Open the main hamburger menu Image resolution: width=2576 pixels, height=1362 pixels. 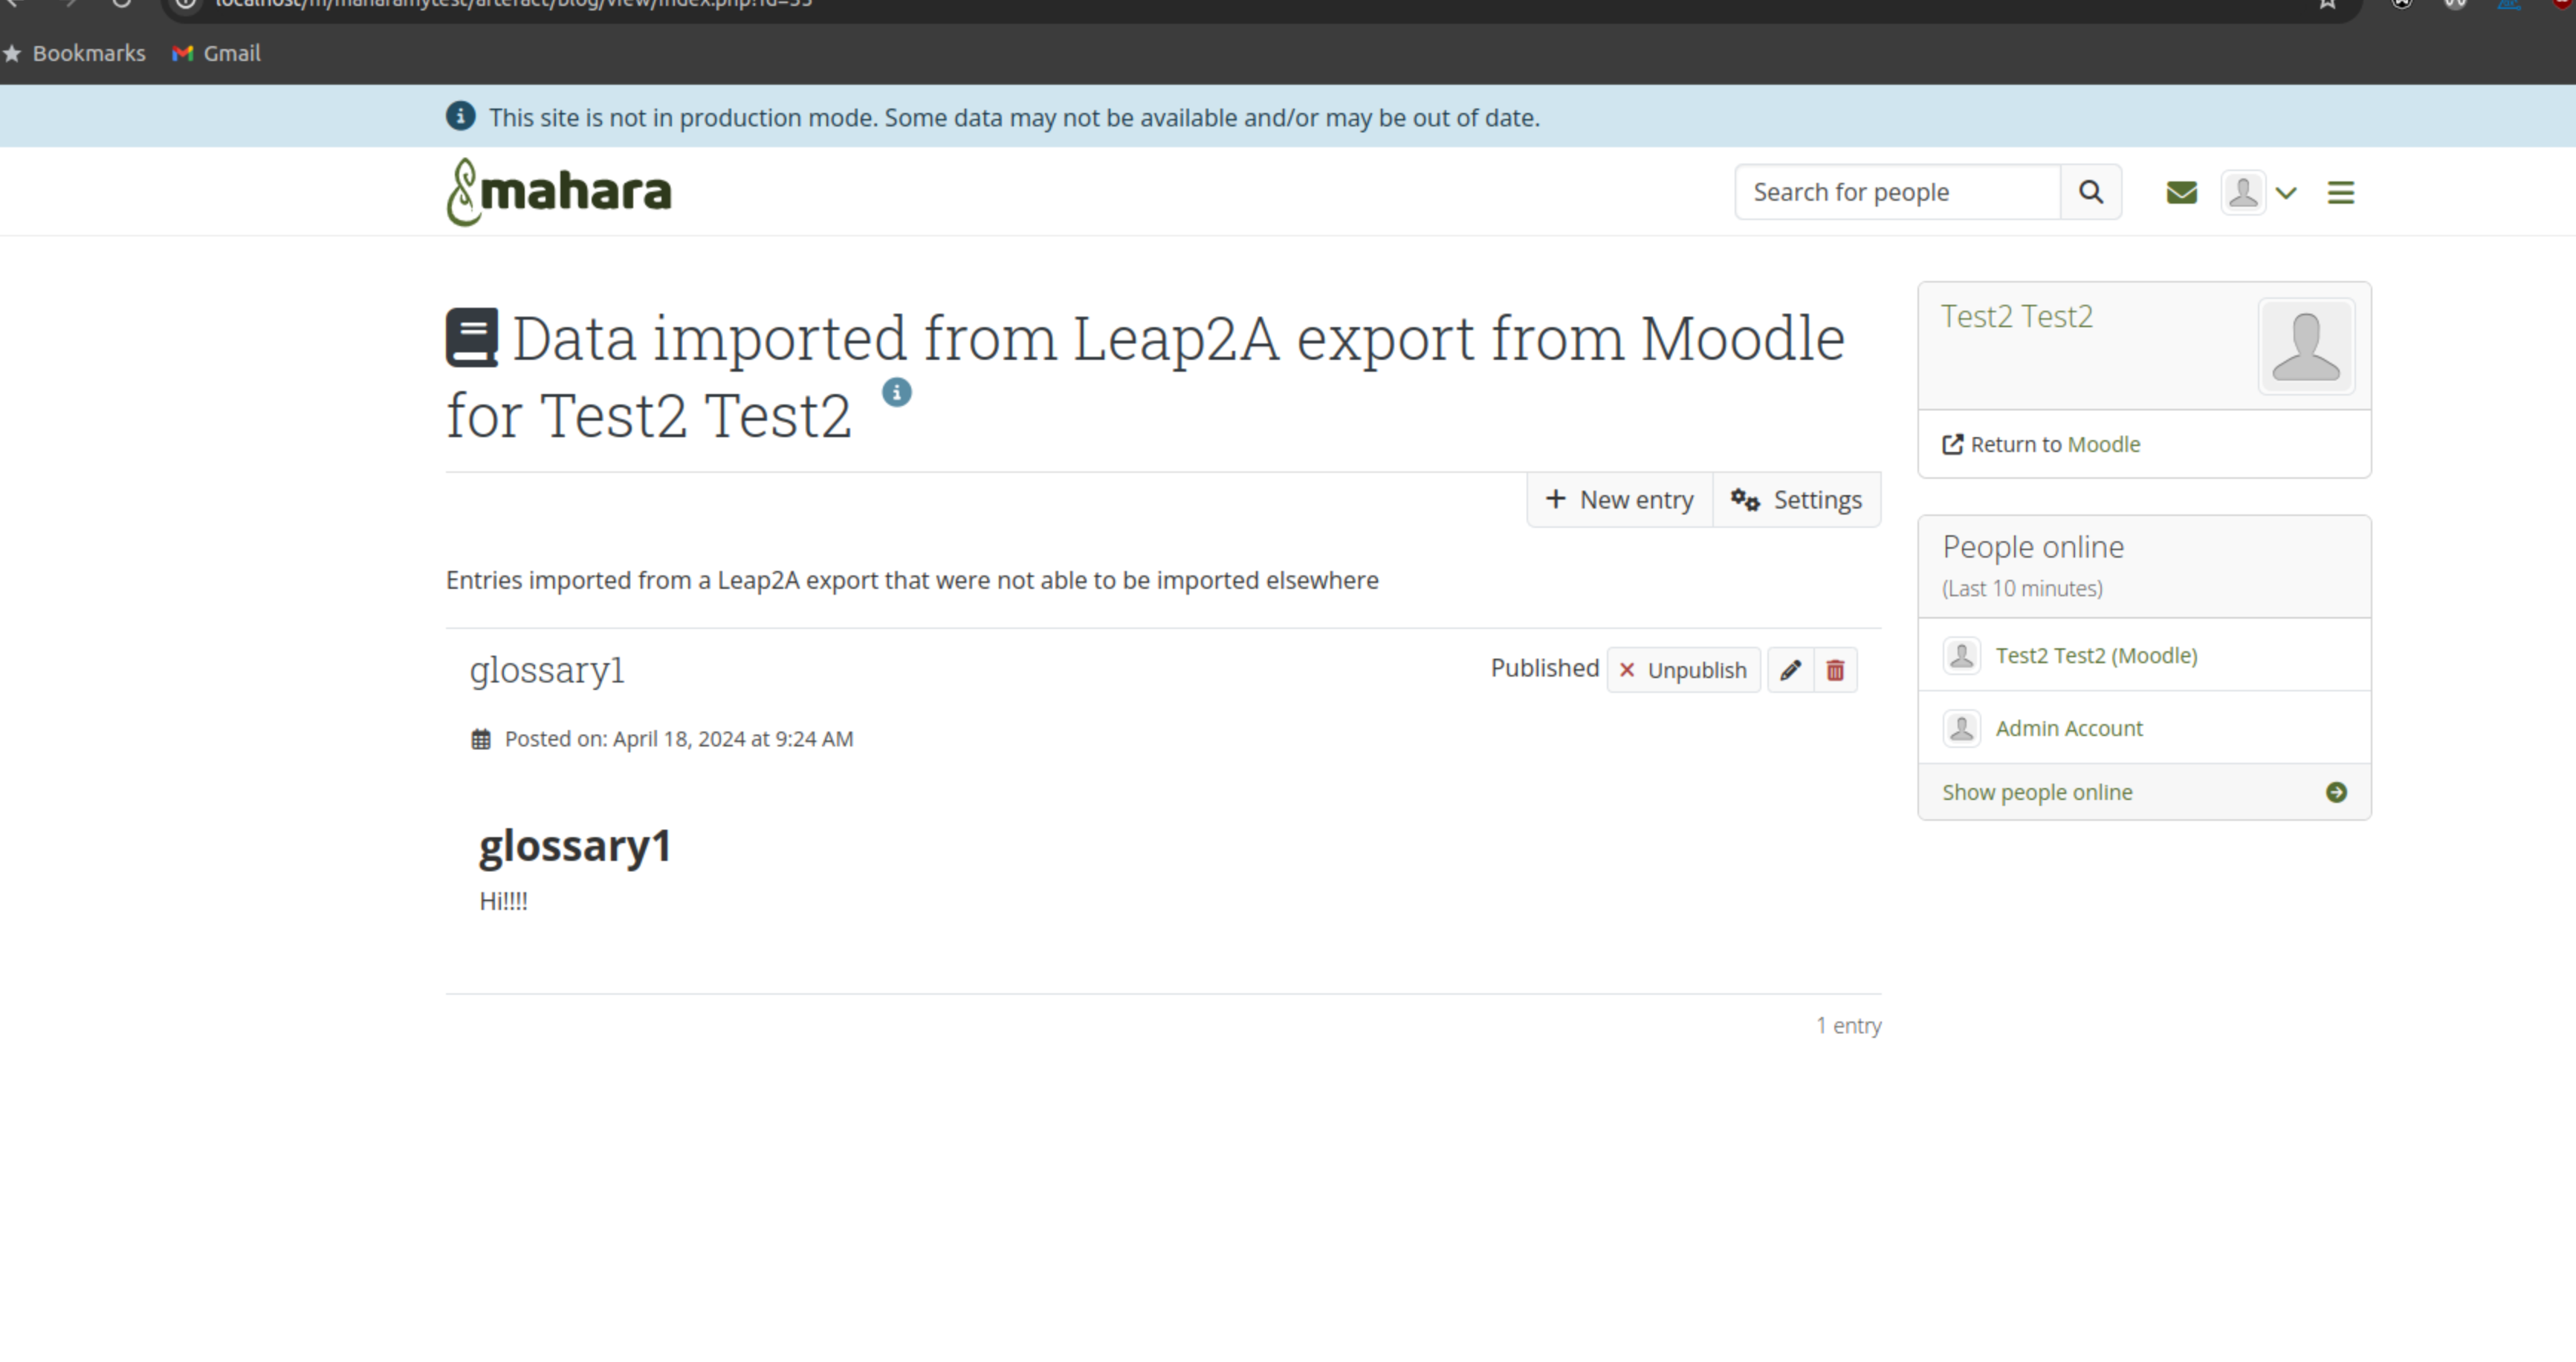pos(2340,192)
